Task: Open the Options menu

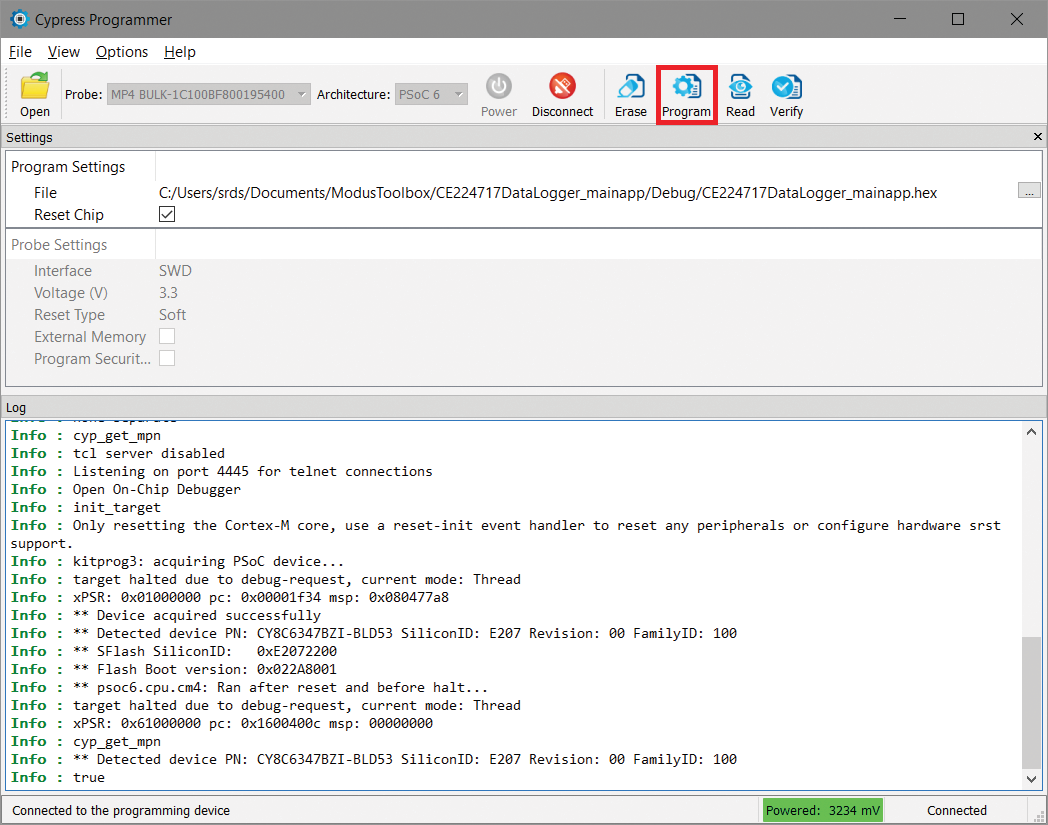Action: (x=122, y=52)
